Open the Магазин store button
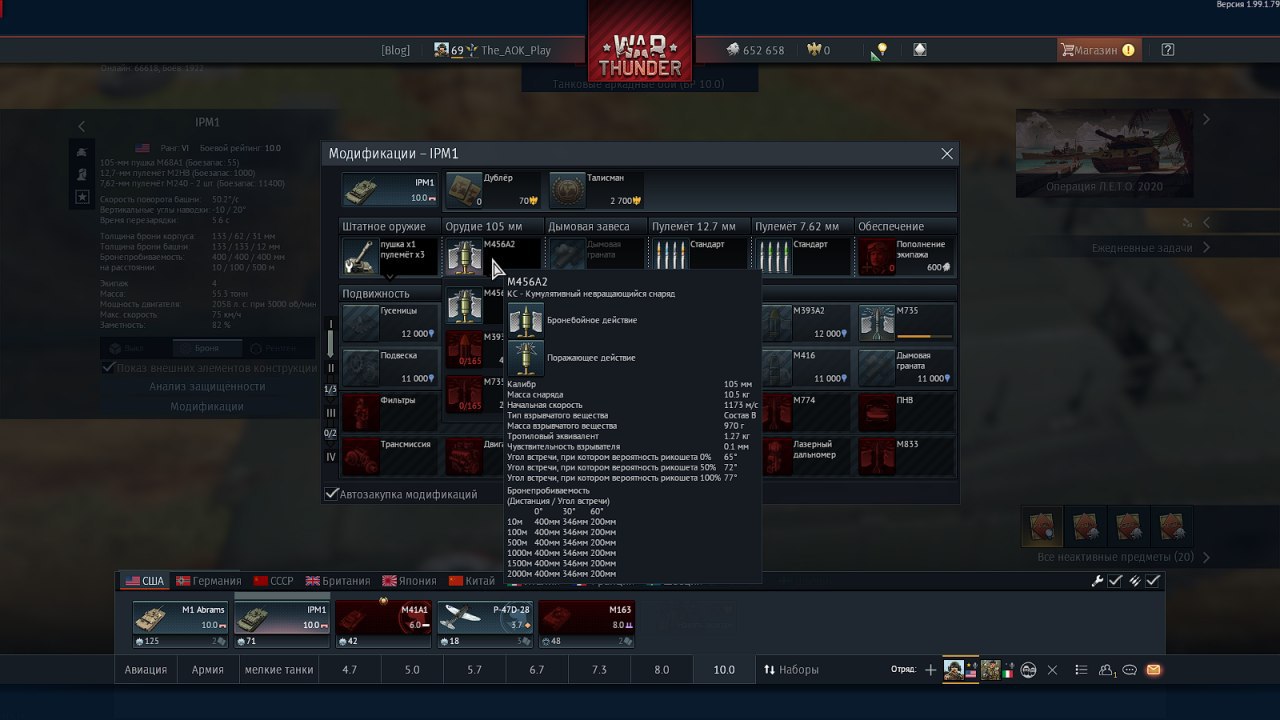 point(1097,50)
